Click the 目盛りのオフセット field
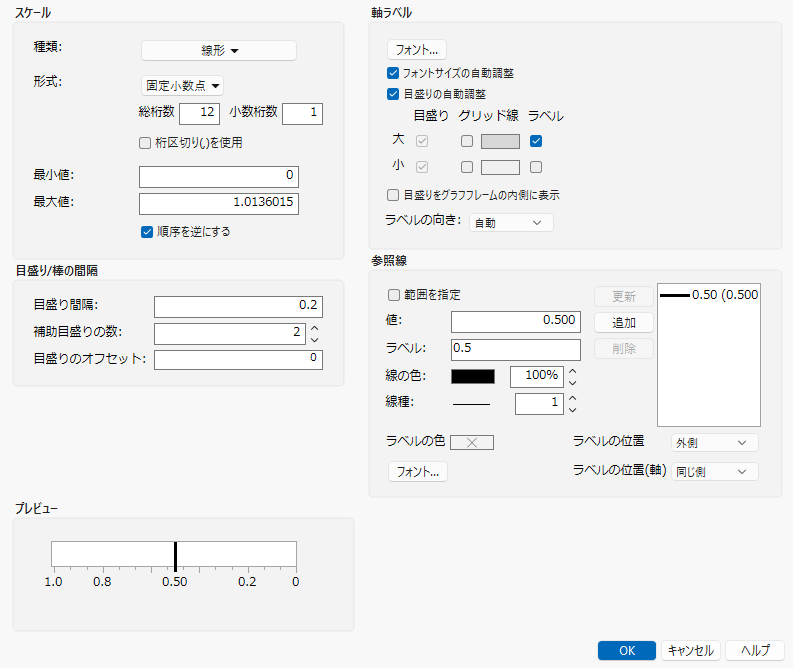 (x=238, y=360)
